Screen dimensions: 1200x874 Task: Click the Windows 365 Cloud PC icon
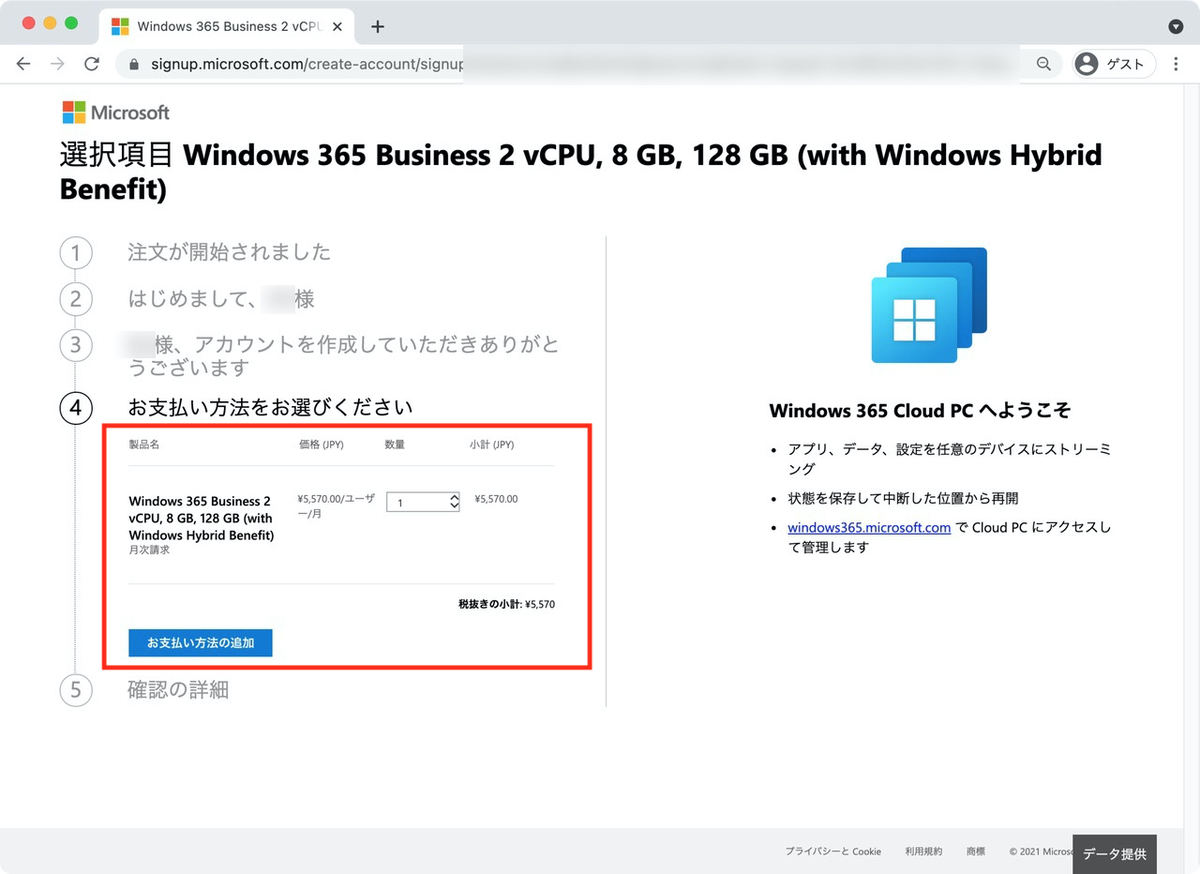tap(929, 305)
